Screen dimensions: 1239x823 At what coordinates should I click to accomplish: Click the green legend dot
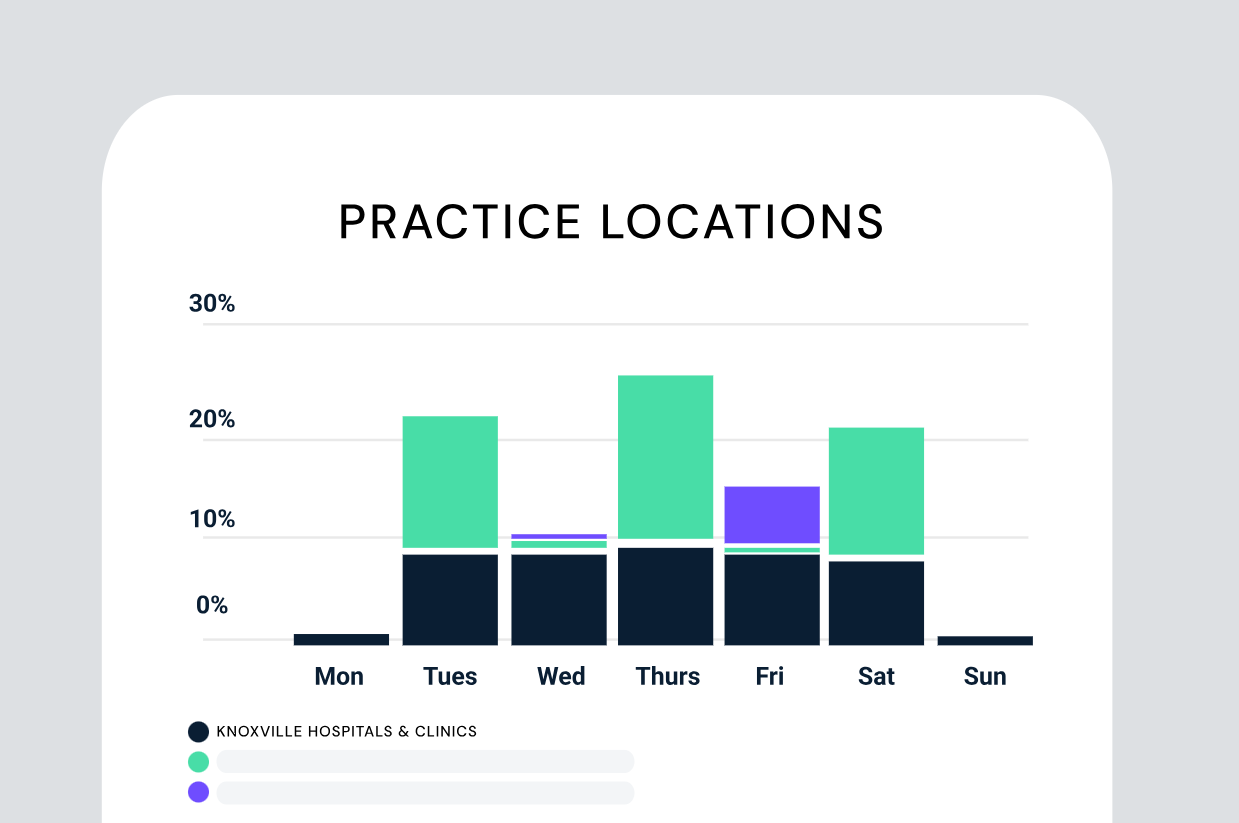pos(198,762)
